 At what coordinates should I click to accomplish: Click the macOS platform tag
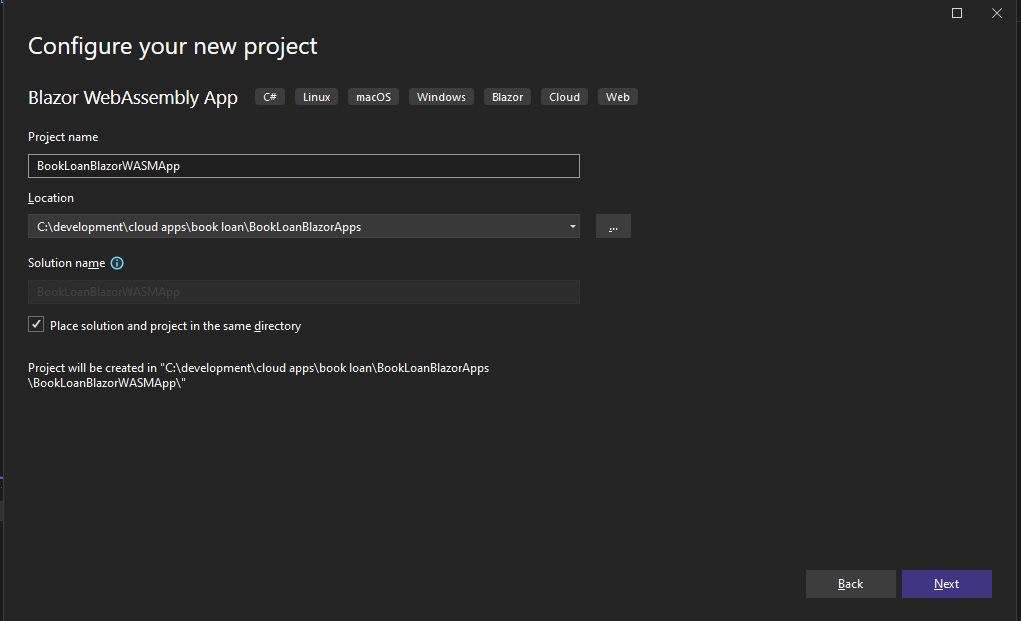pos(373,97)
